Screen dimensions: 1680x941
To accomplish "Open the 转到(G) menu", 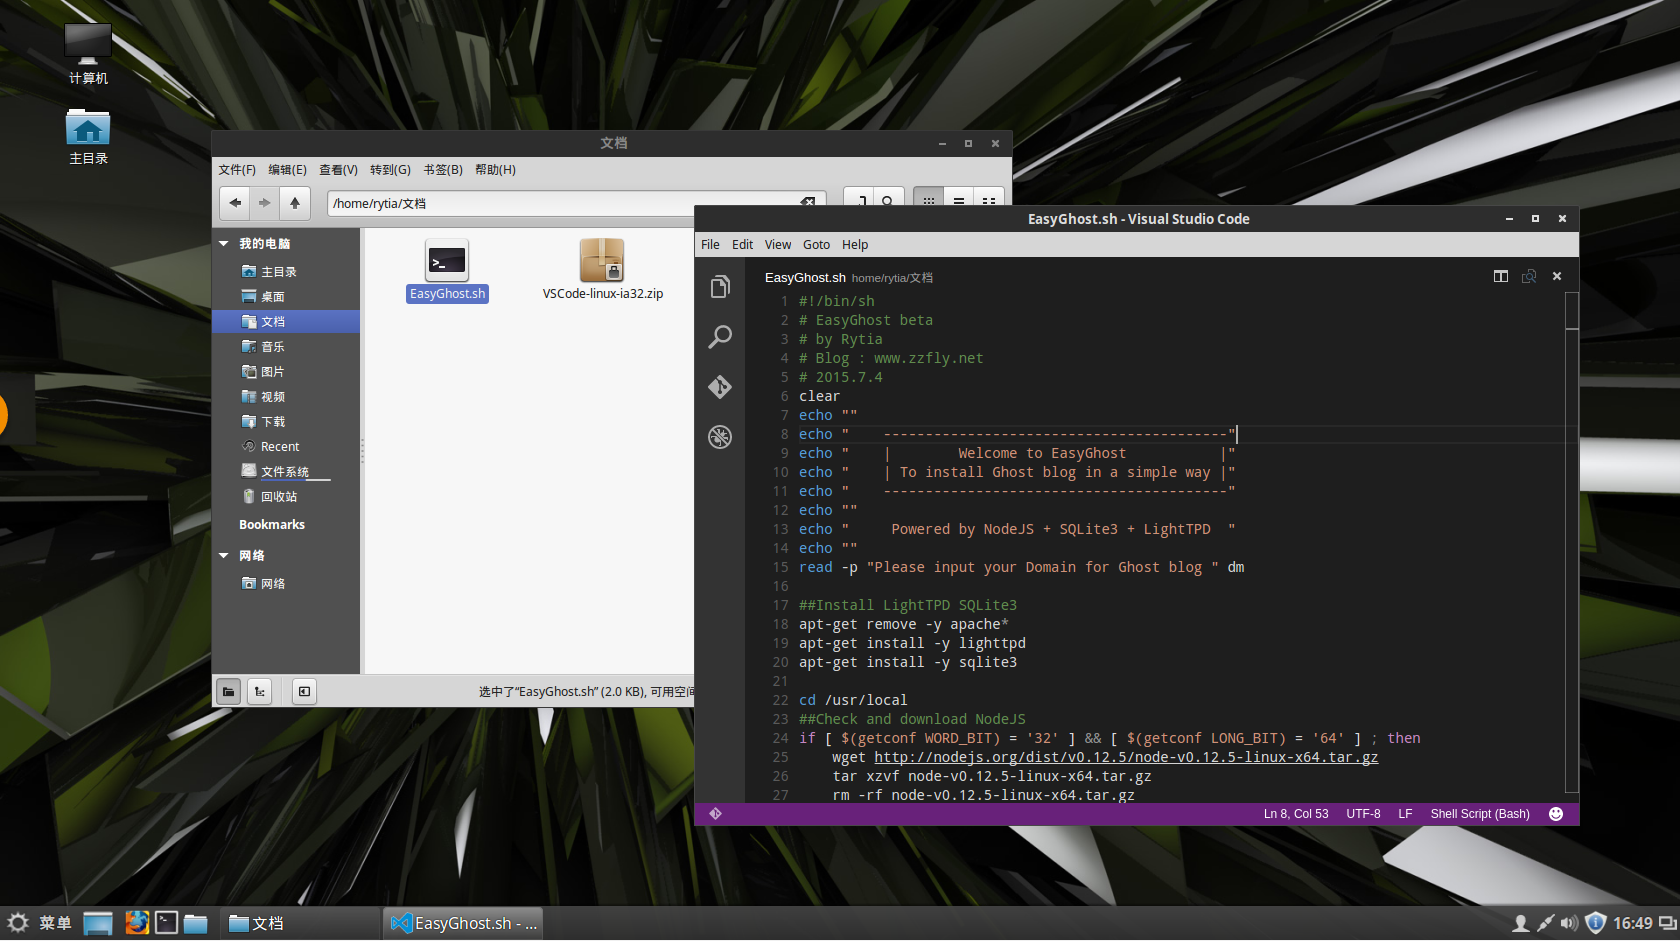I will click(x=390, y=170).
